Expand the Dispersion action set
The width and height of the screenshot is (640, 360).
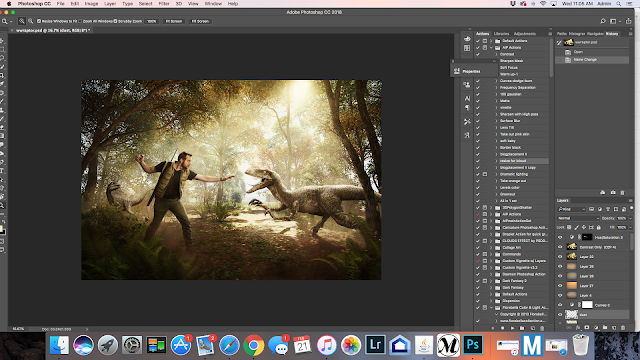(491, 301)
